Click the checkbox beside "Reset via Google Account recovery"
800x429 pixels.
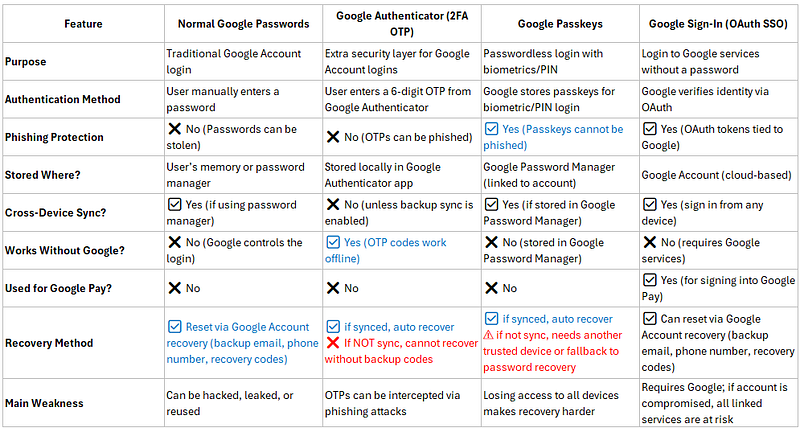tap(174, 326)
